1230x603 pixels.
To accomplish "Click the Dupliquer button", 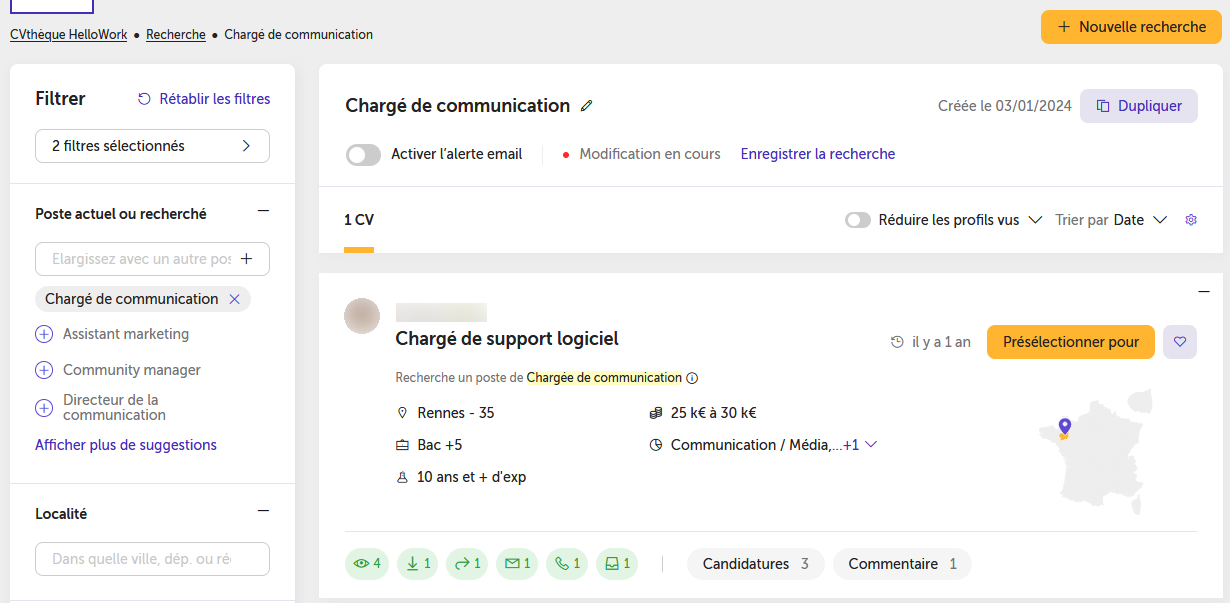I will [1139, 106].
